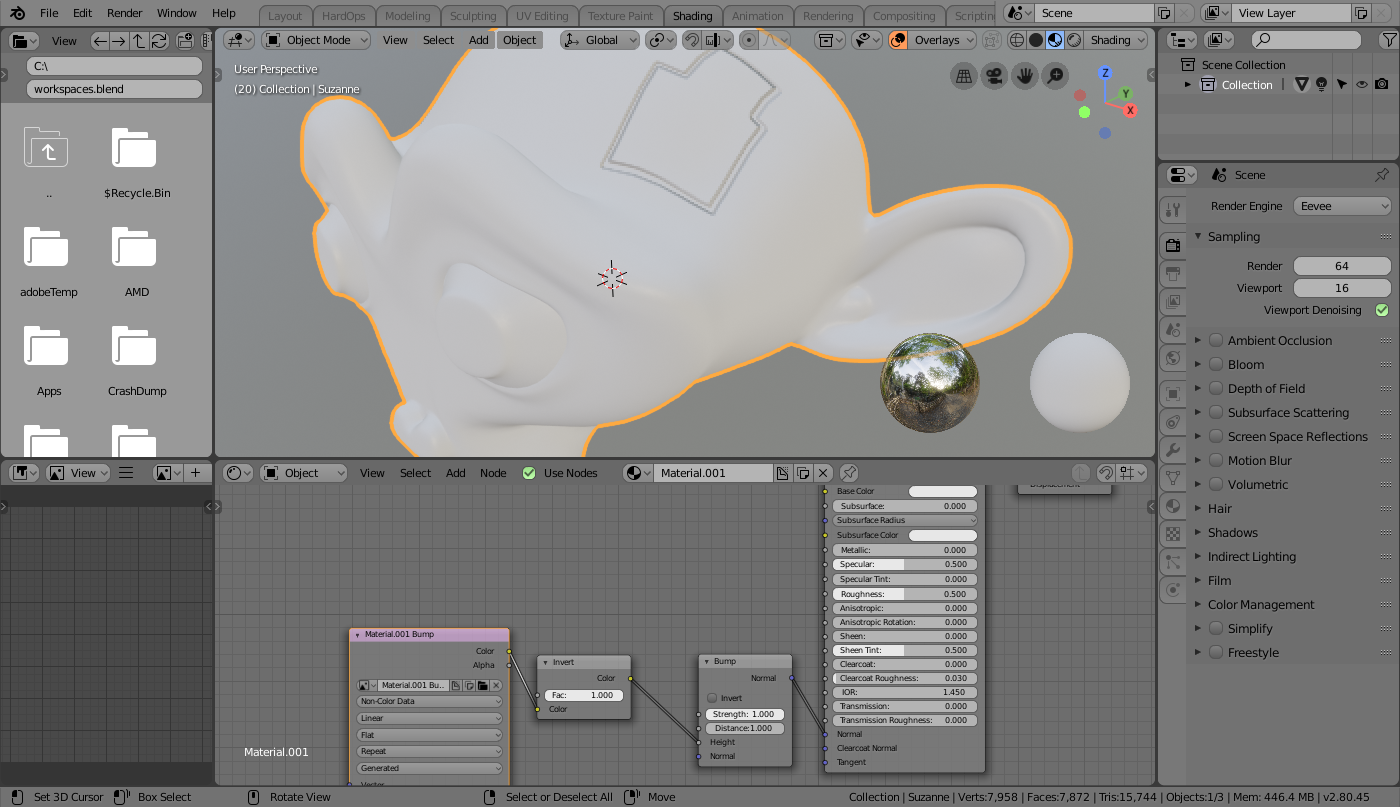Open Object Data properties tab

click(1173, 479)
